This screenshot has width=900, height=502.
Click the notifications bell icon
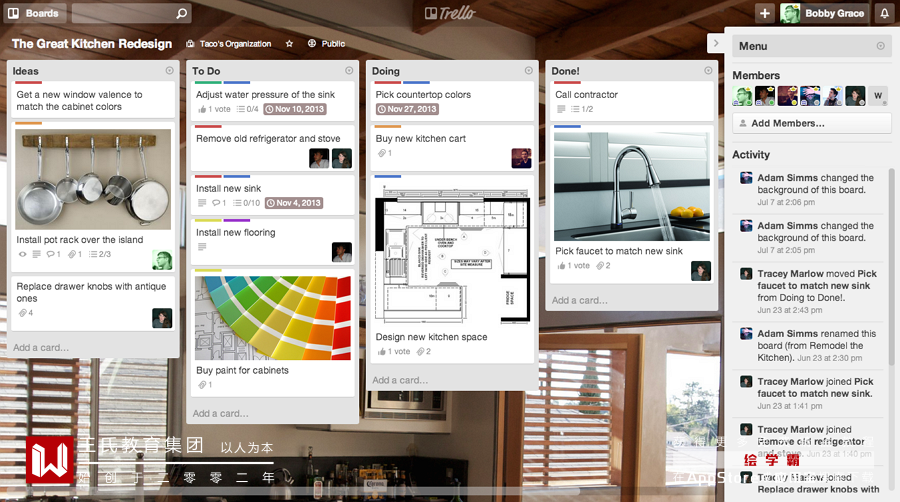click(885, 13)
